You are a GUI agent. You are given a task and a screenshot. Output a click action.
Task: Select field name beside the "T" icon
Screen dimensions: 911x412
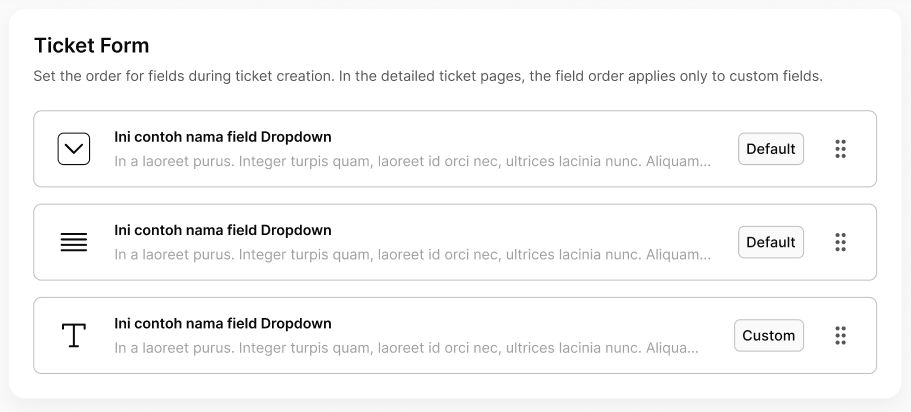223,323
